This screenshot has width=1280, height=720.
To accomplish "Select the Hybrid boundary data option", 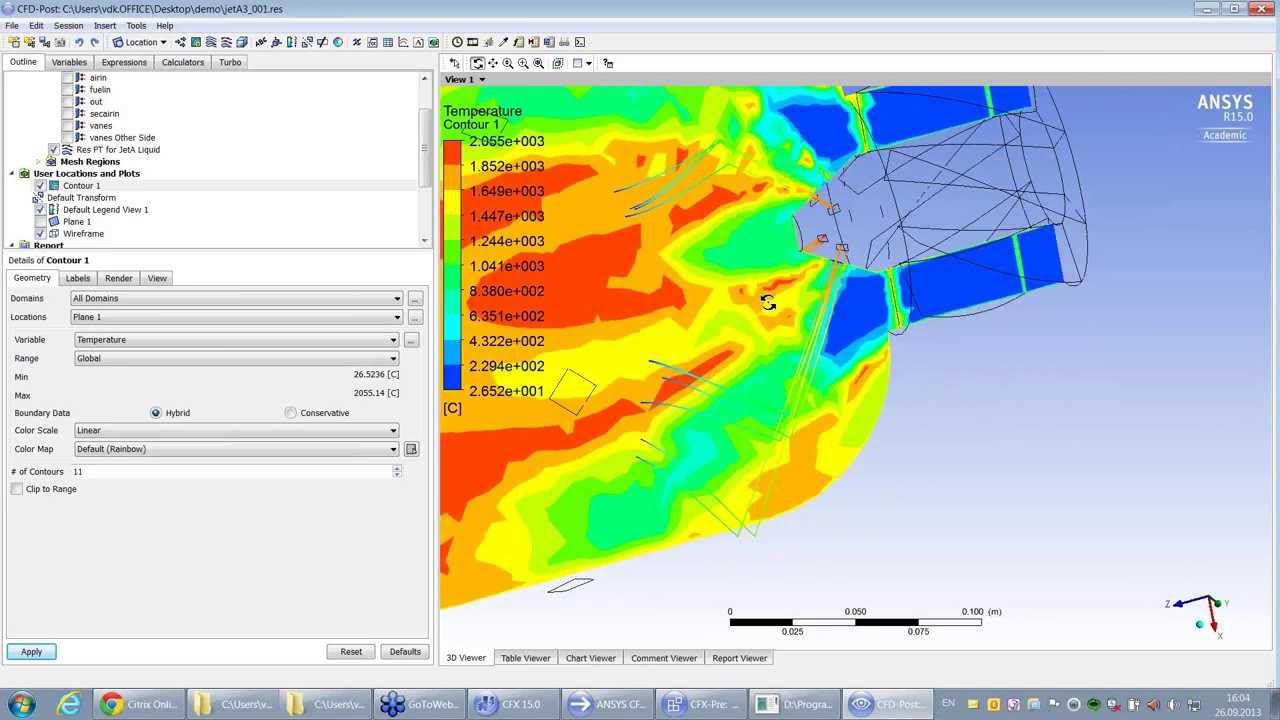I will pyautogui.click(x=156, y=413).
